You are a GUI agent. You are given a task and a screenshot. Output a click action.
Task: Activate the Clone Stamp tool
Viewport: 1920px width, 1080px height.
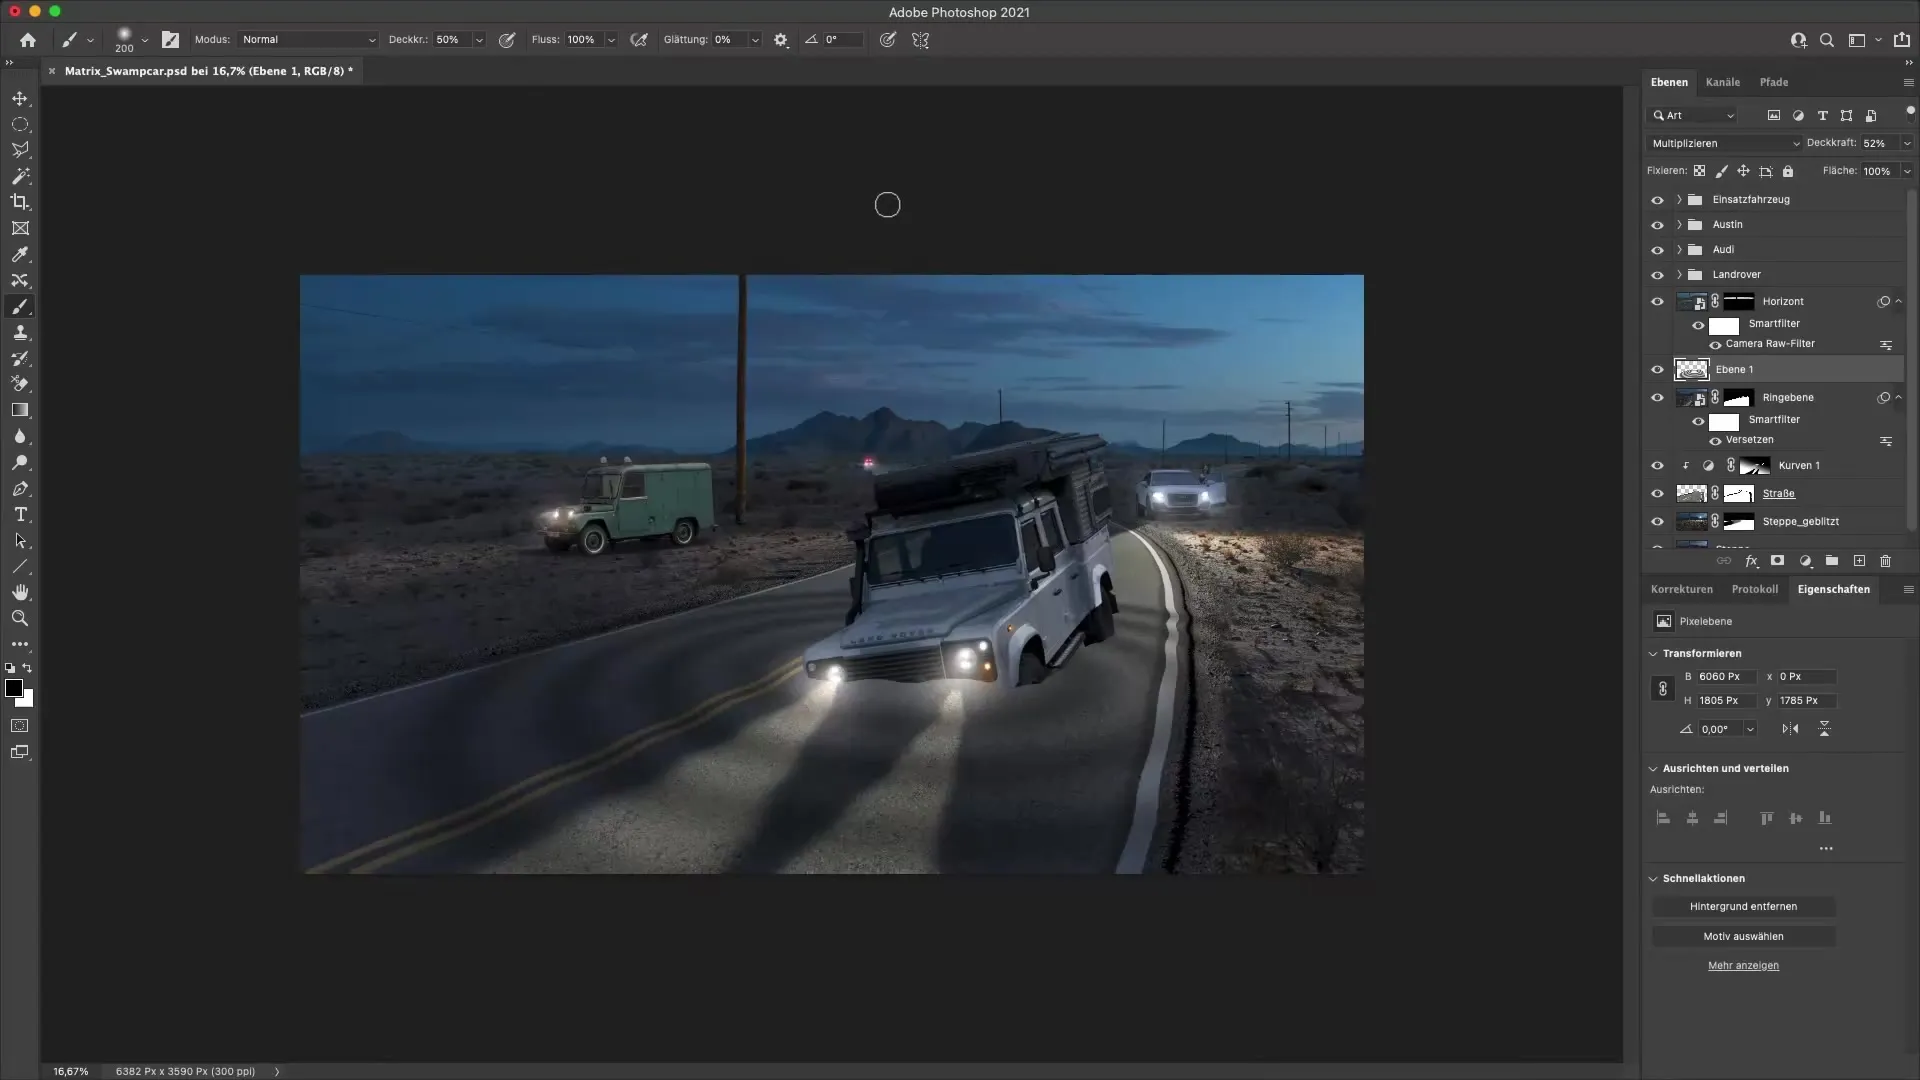(20, 332)
